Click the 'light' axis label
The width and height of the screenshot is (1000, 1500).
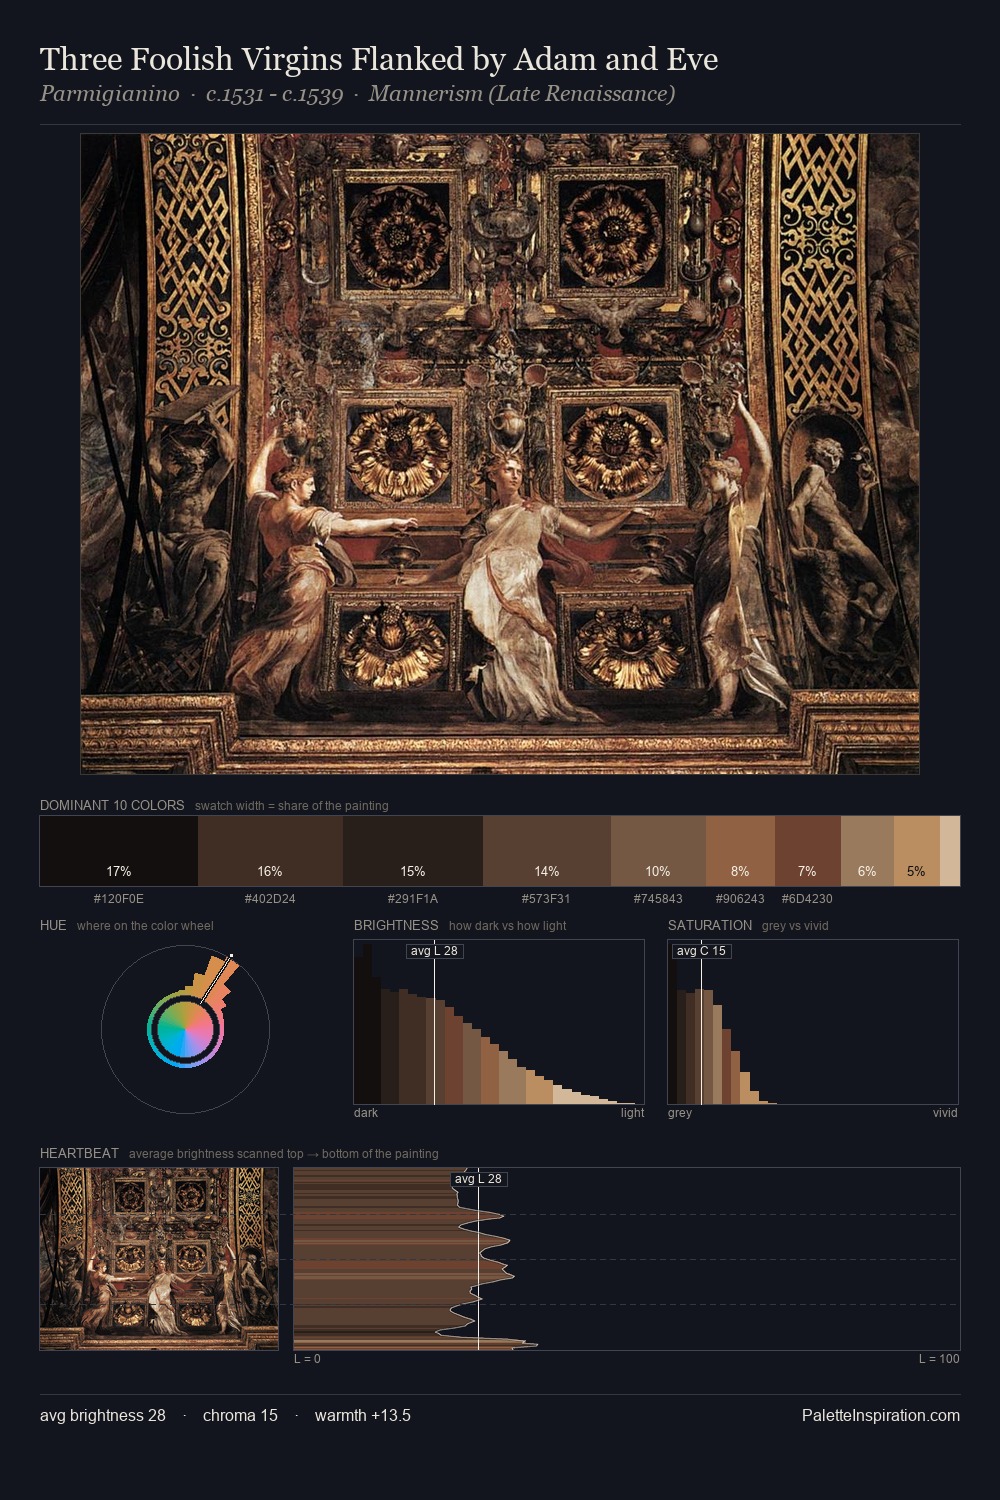pos(632,1113)
